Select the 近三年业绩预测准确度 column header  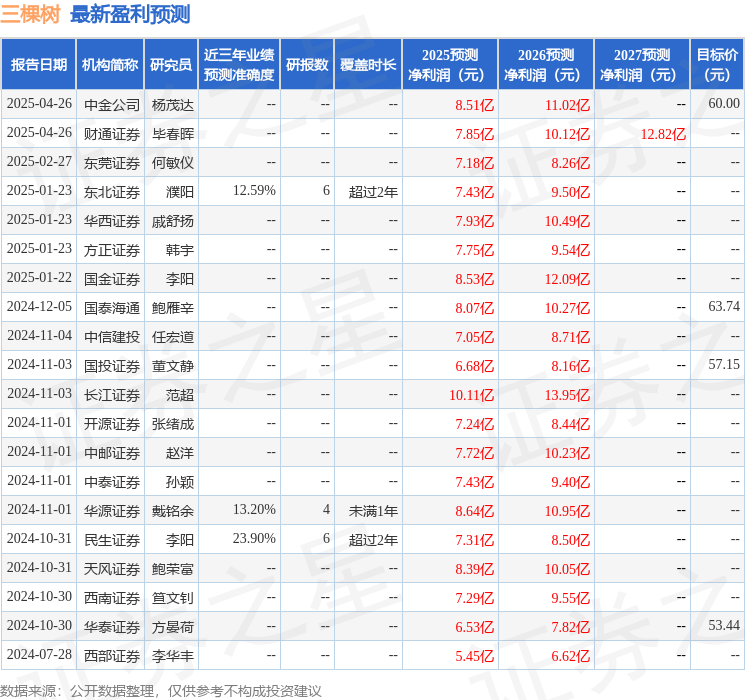point(239,65)
